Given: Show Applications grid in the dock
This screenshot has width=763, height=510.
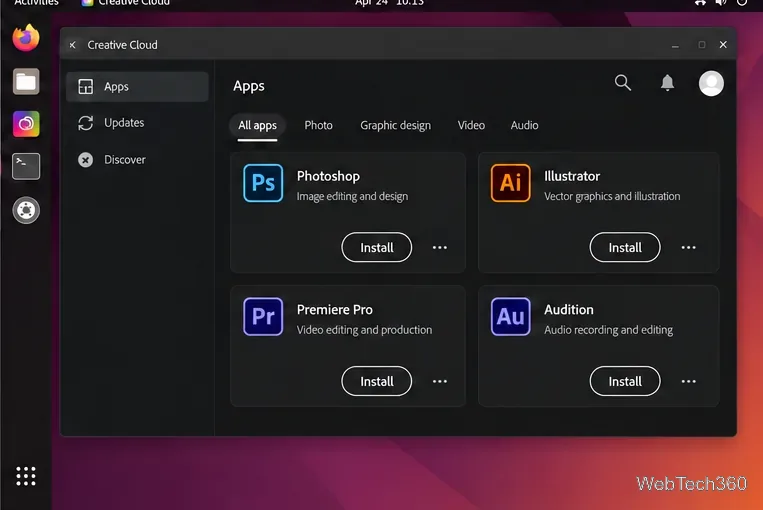Looking at the screenshot, I should [26, 476].
